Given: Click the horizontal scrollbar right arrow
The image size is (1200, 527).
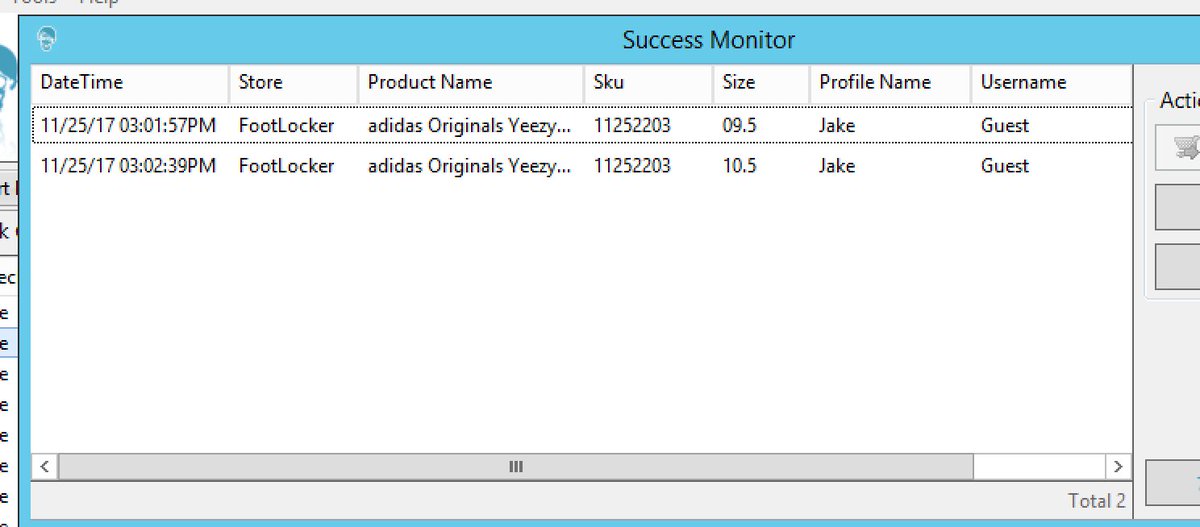Looking at the screenshot, I should tap(1119, 467).
